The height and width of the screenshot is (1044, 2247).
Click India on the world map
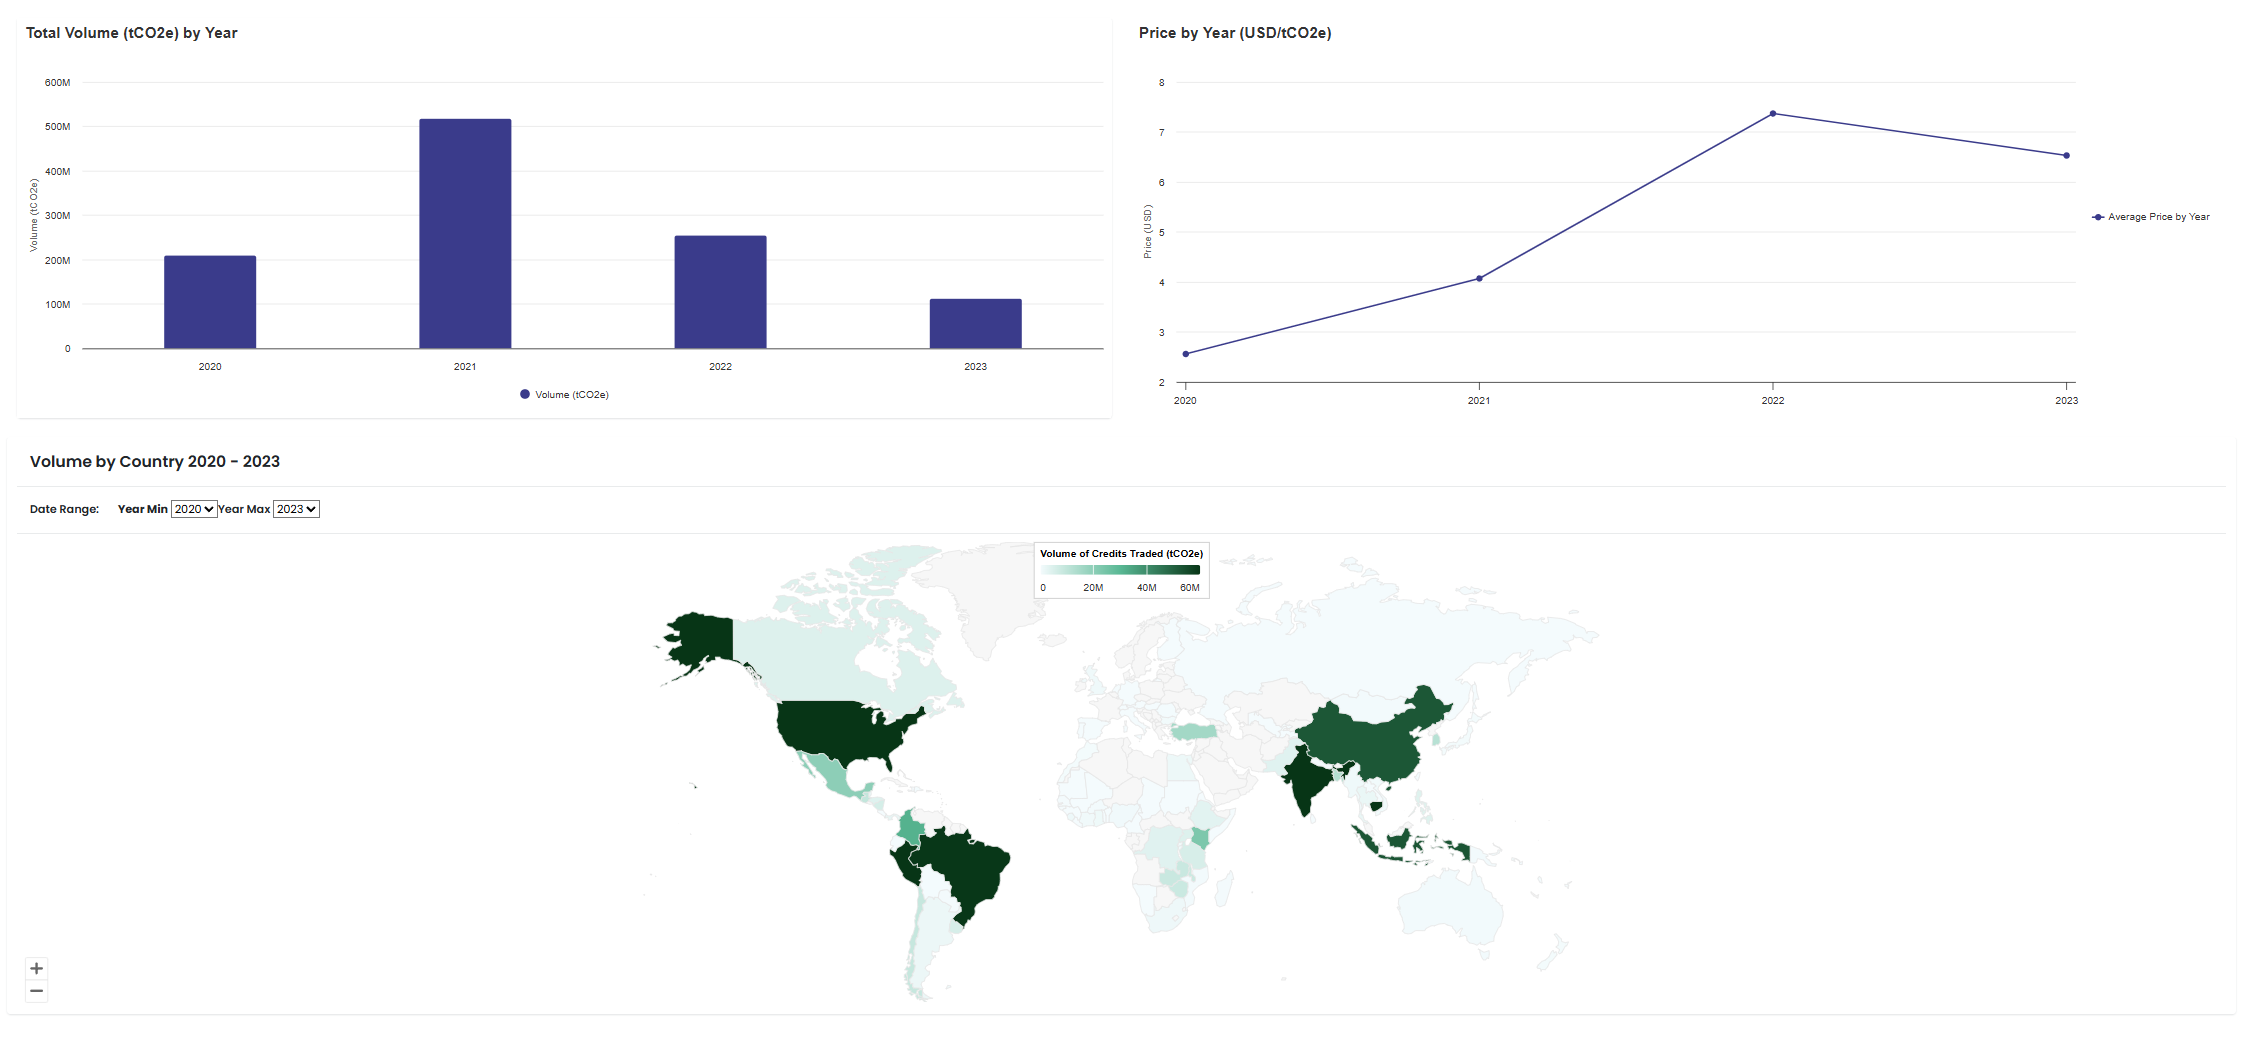point(1305,780)
